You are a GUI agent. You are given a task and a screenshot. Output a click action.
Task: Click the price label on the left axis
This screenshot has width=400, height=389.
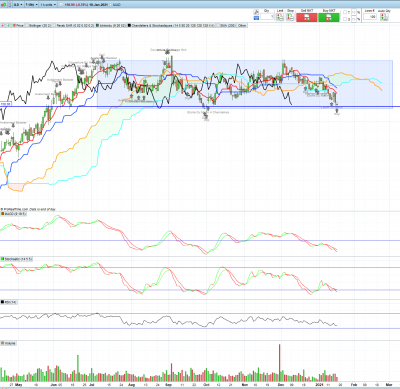(x=6, y=104)
